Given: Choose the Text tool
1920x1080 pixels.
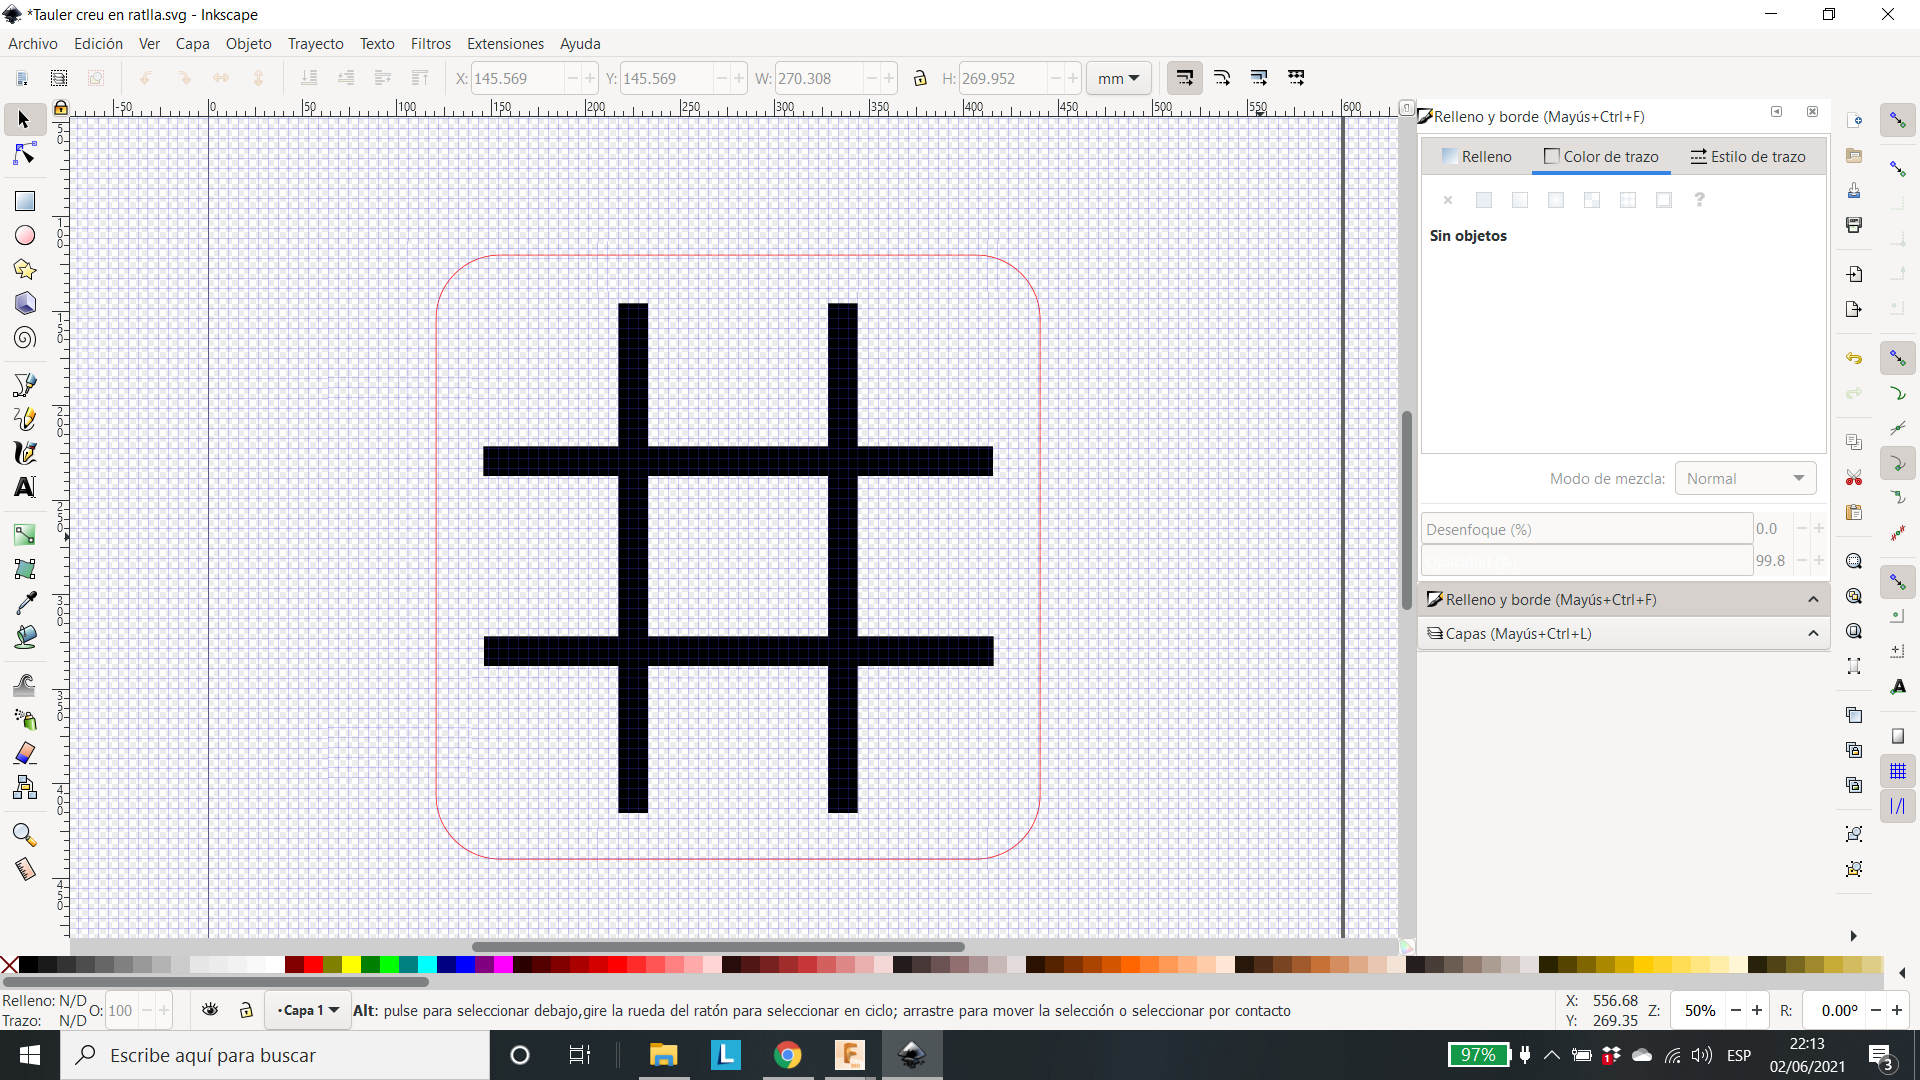Looking at the screenshot, I should point(24,487).
